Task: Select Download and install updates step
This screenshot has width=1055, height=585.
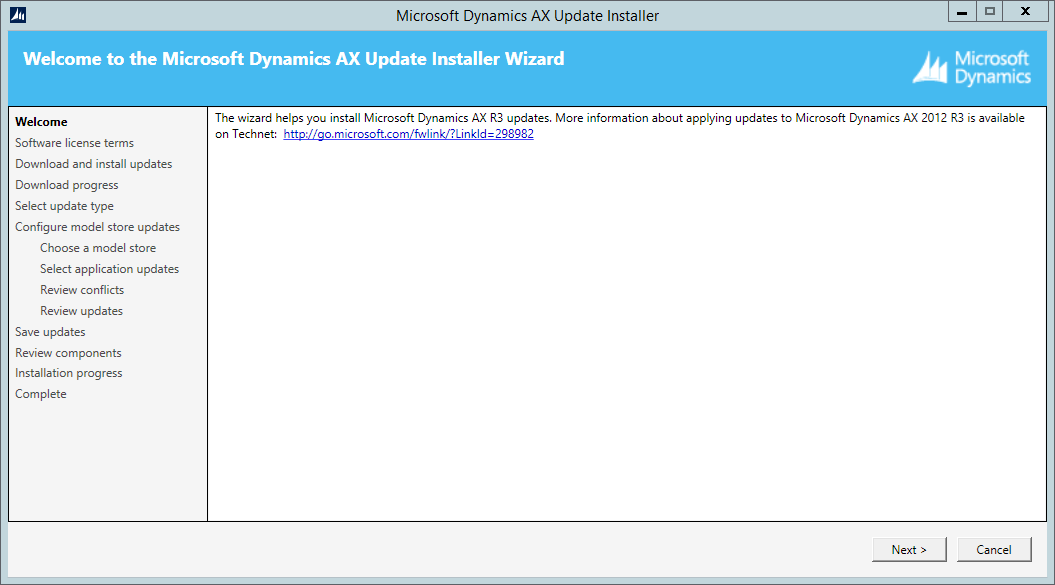Action: click(94, 164)
